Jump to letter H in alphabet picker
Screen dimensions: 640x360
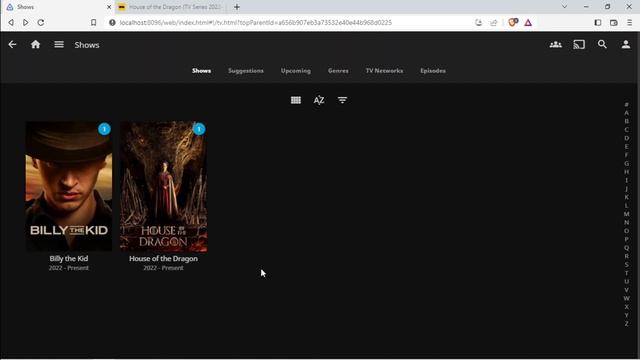click(627, 172)
